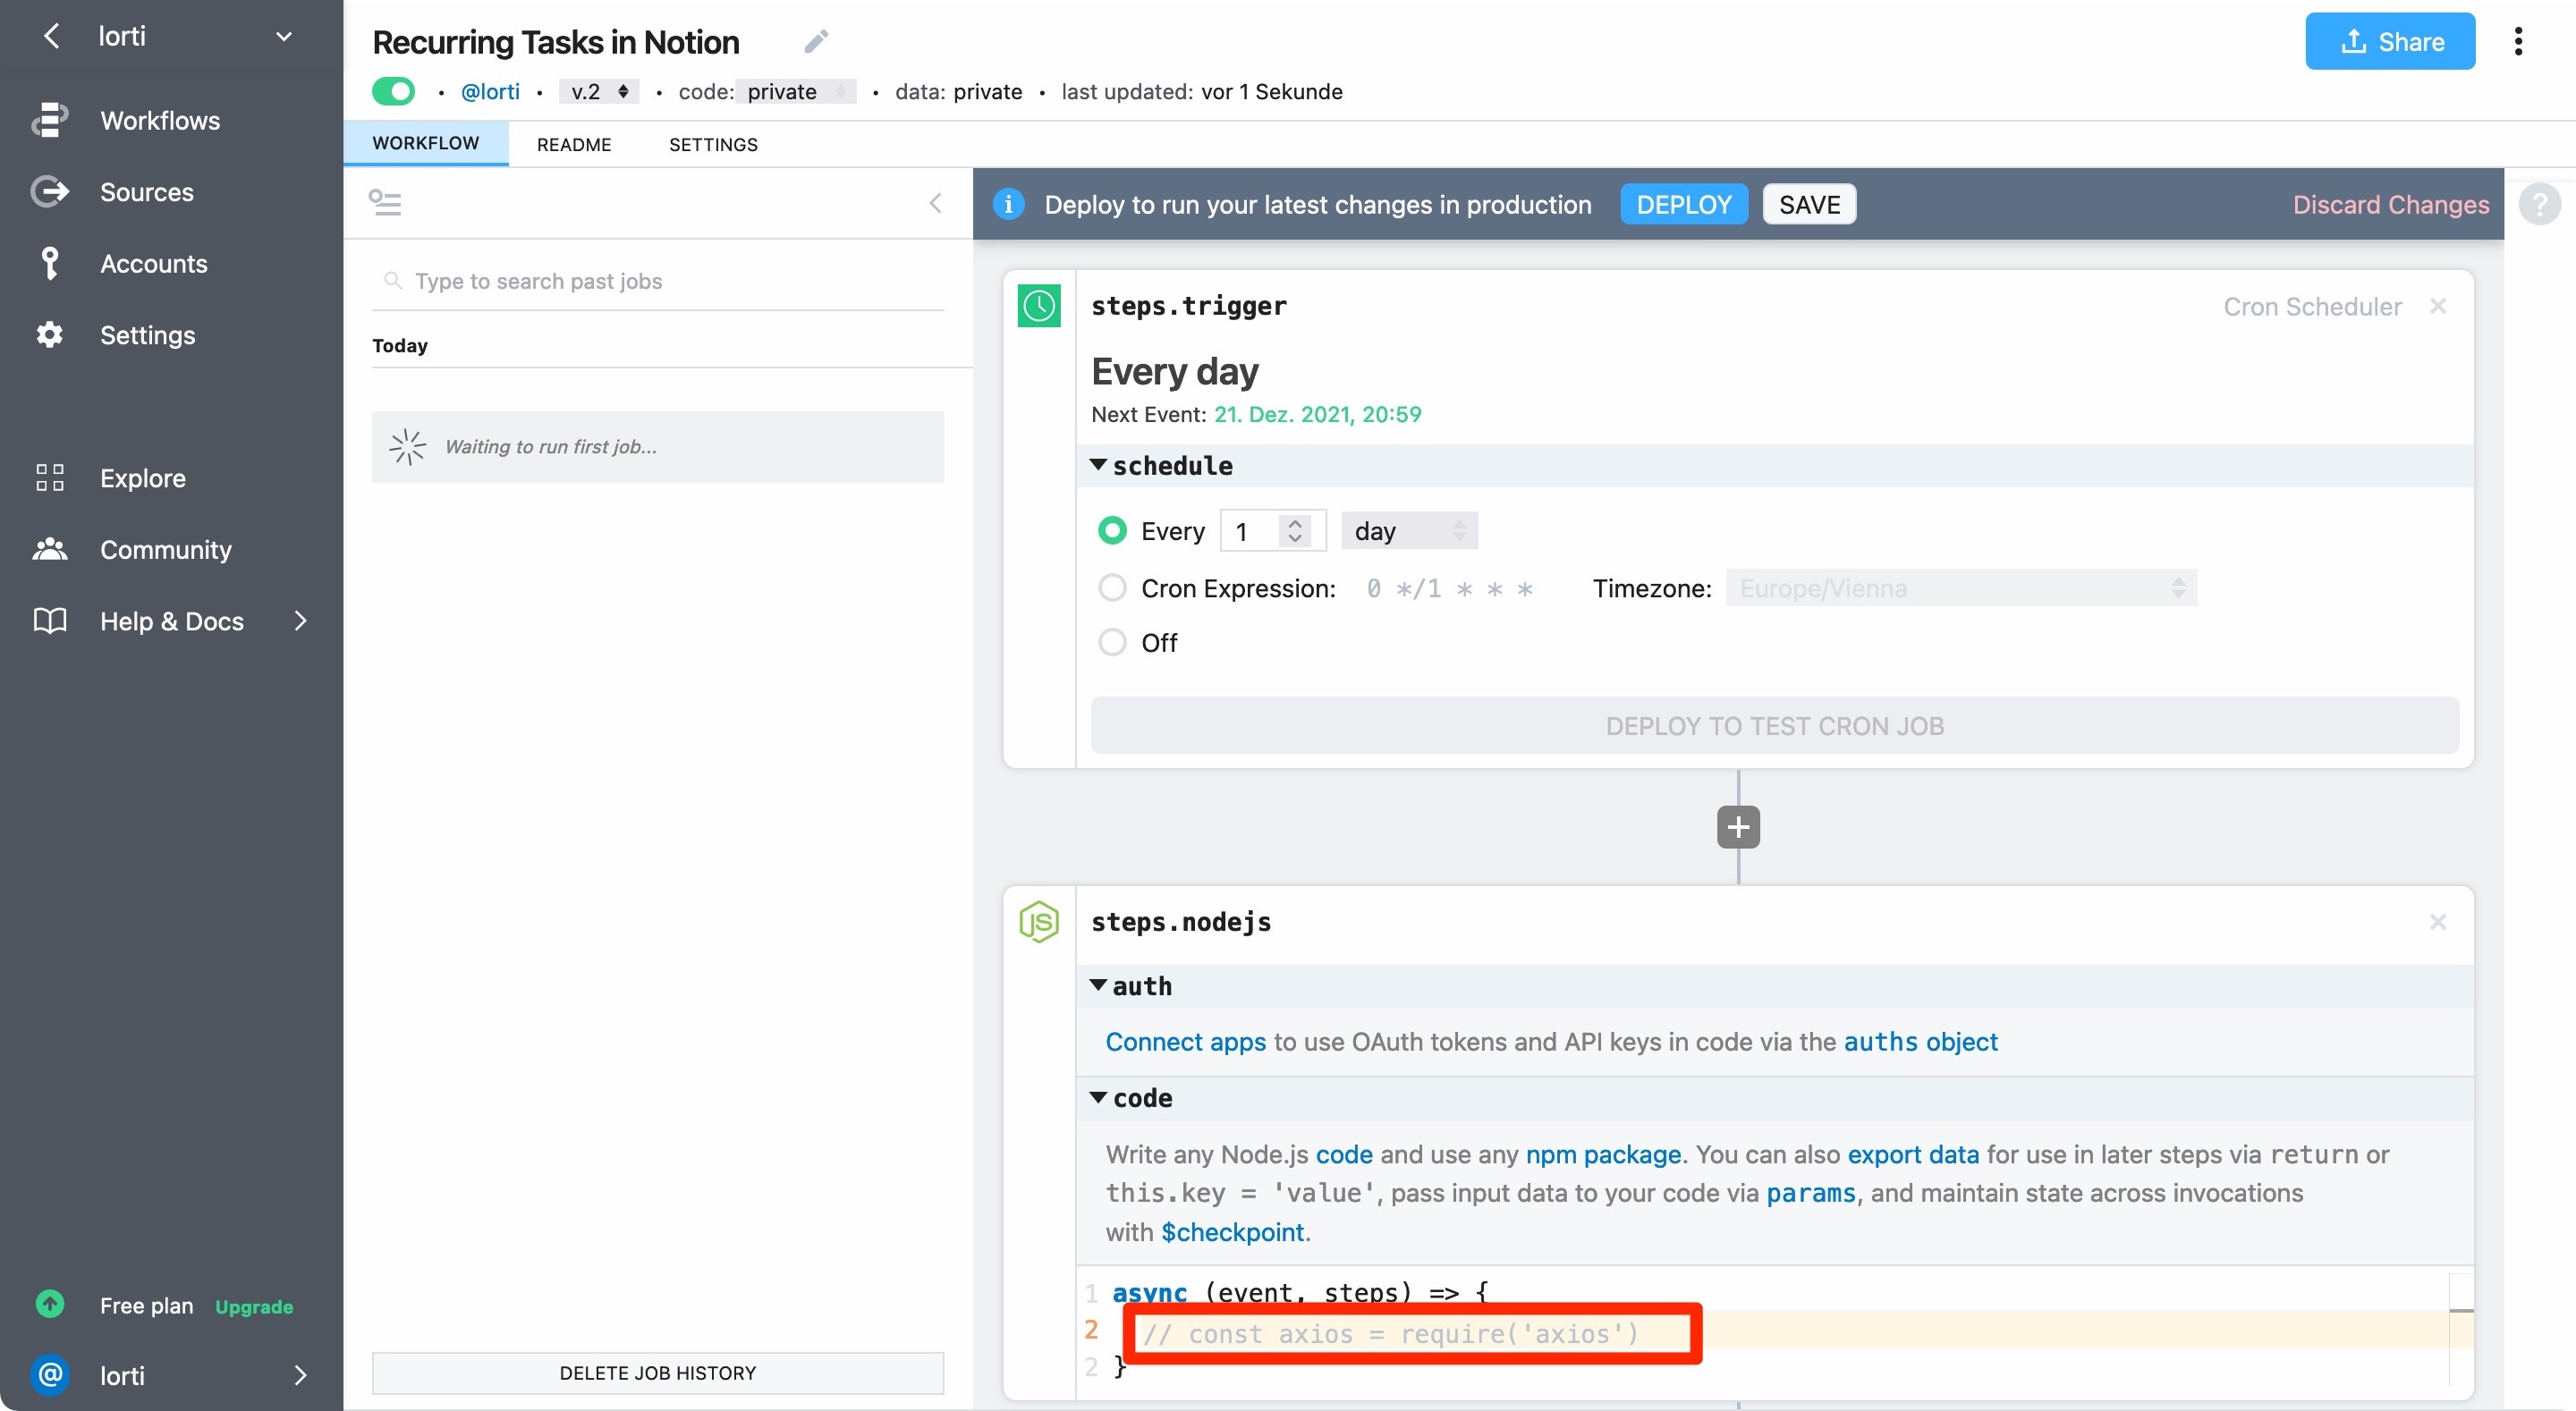2576x1411 pixels.
Task: Click the plus icon to add step
Action: [x=1737, y=827]
